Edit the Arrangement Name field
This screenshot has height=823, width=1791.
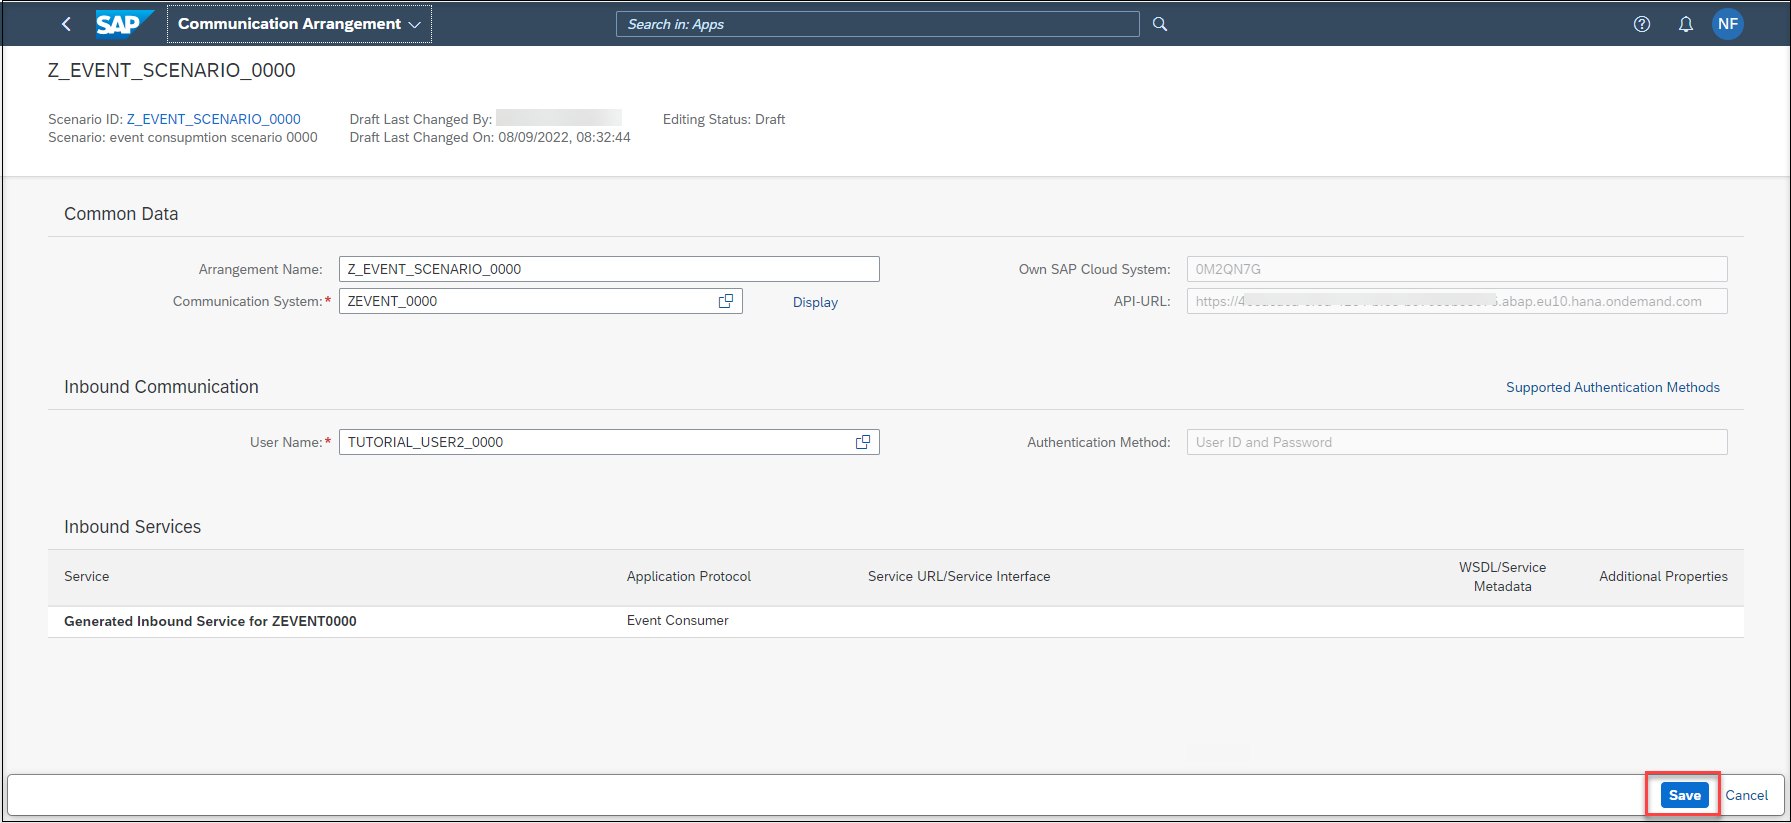(x=609, y=269)
